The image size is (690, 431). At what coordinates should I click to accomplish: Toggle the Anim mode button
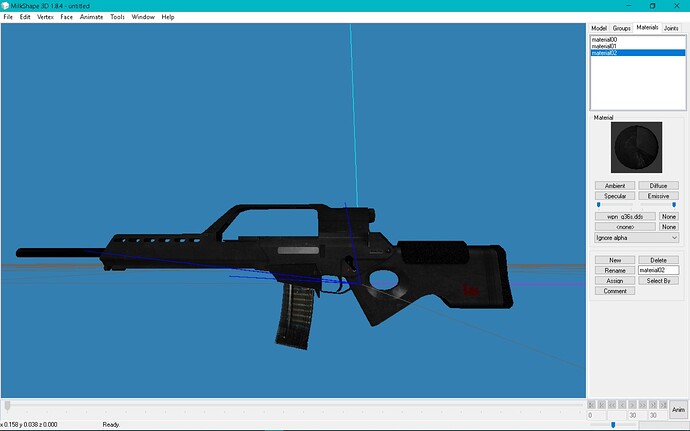[x=678, y=409]
